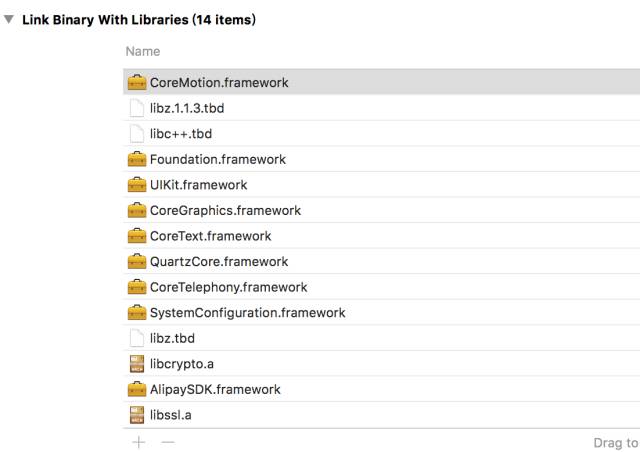
Task: Select the Foundation.framework toolbox icon
Action: pos(137,159)
